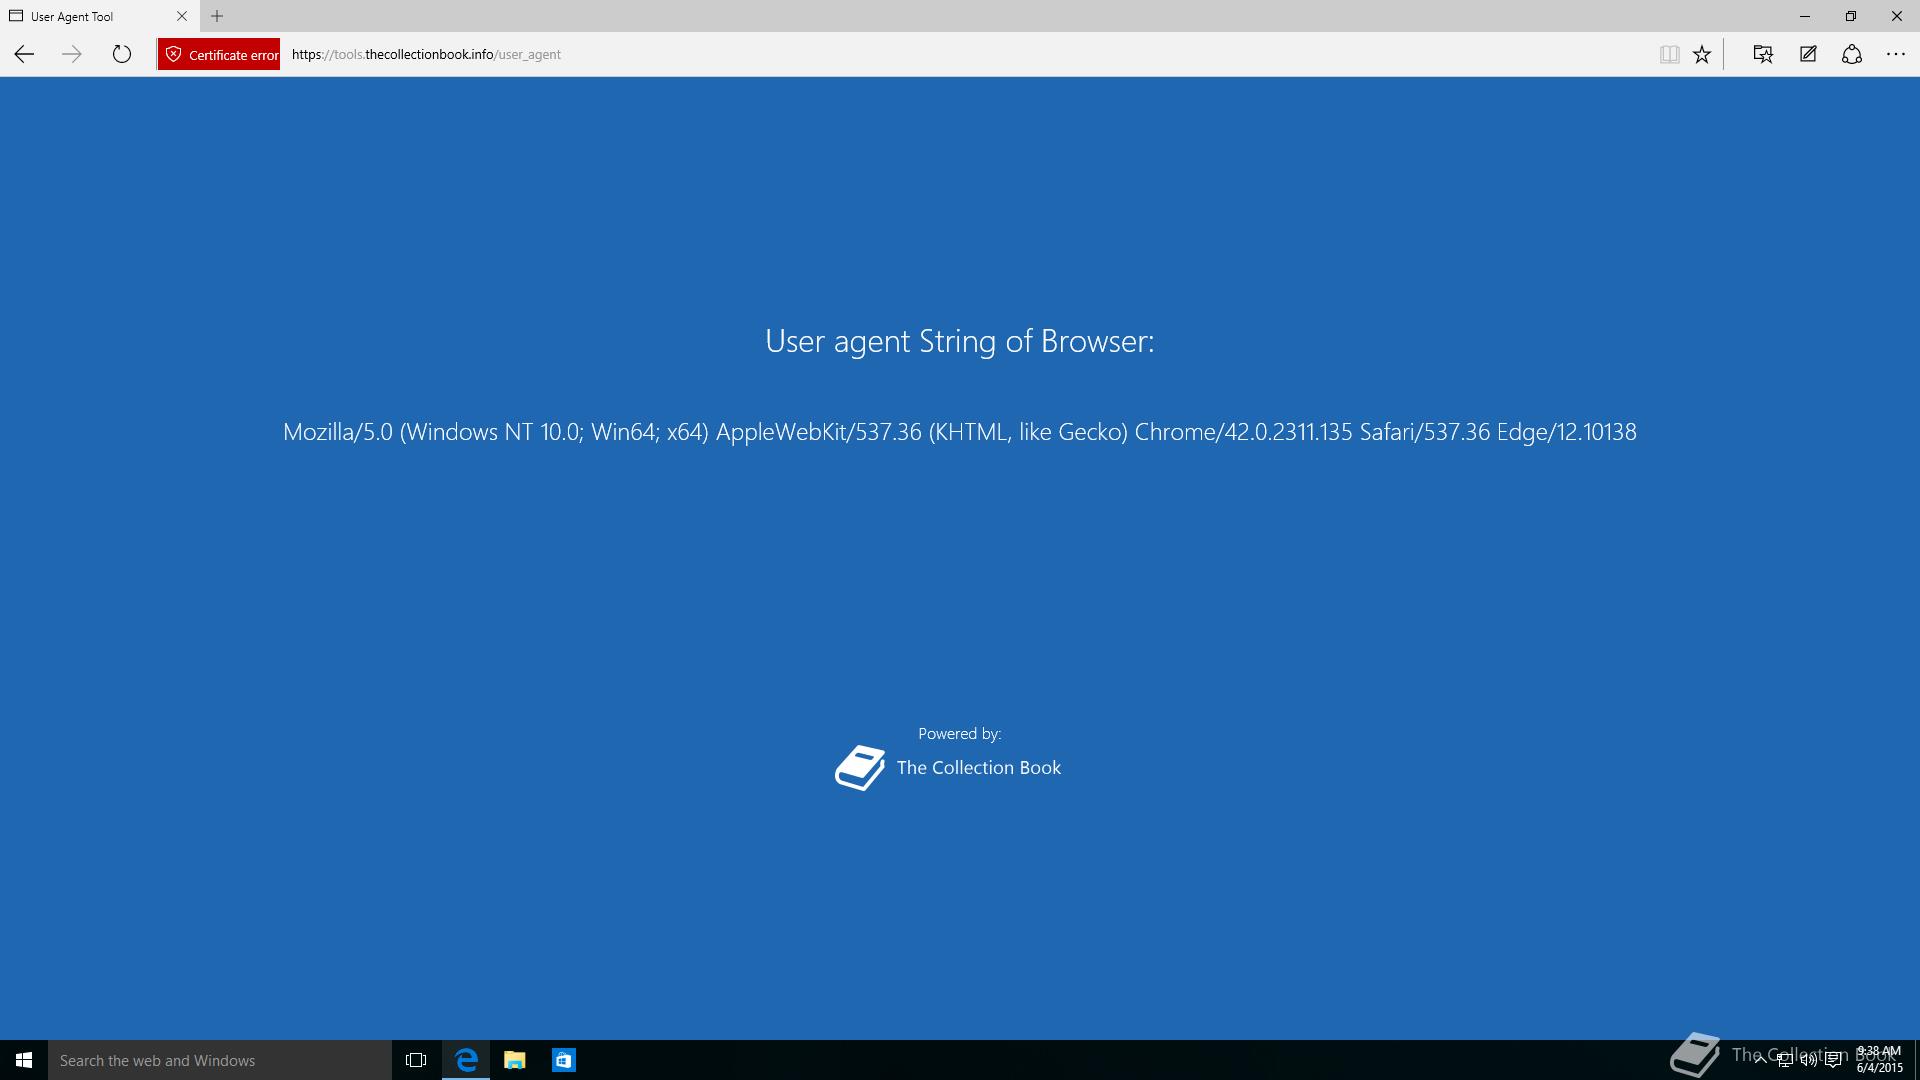Click the Certificate error badge
The image size is (1920, 1080).
(219, 54)
